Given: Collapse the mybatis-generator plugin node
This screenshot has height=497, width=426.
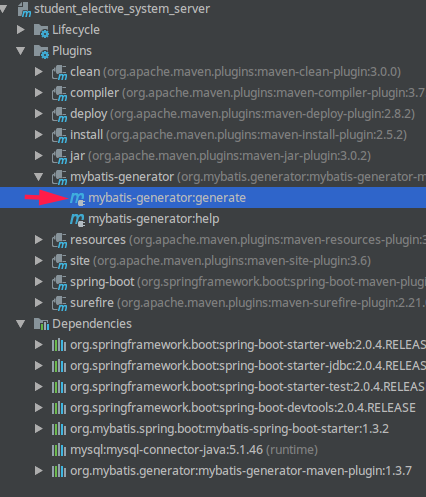Looking at the screenshot, I should tap(39, 177).
